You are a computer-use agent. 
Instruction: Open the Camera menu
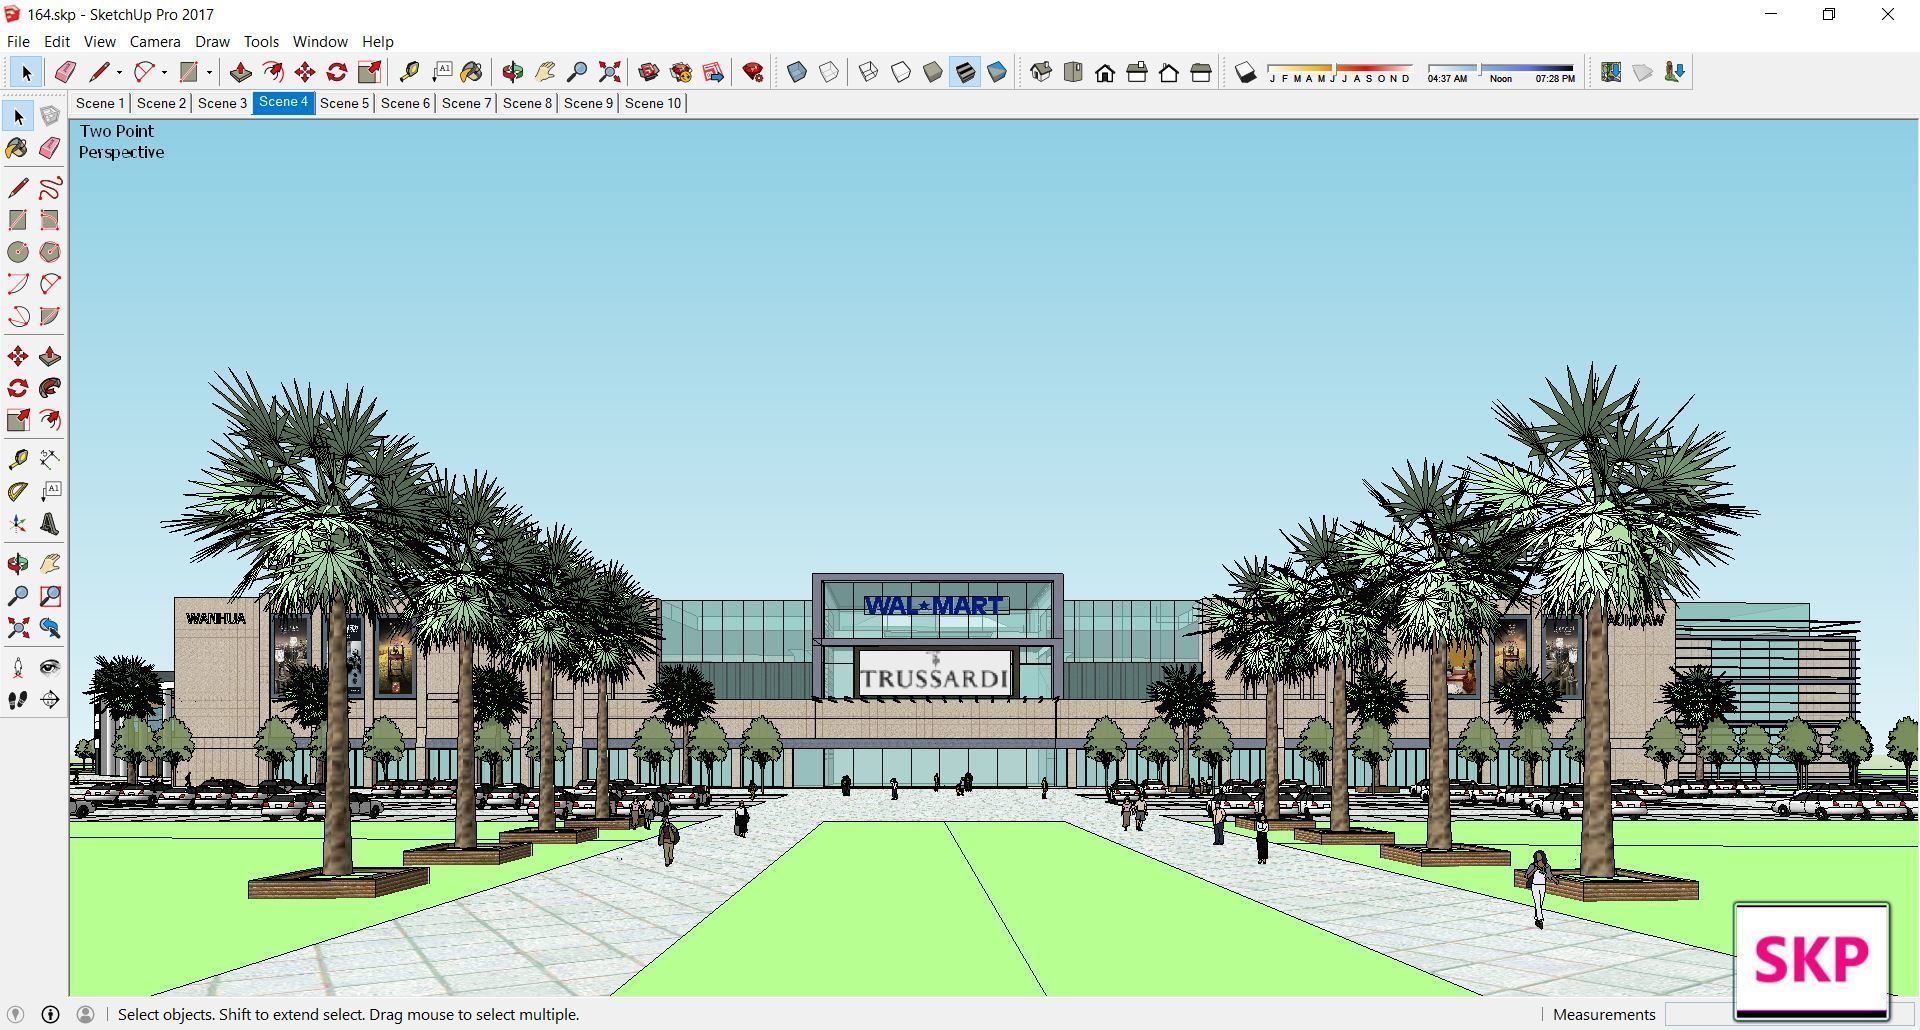155,41
